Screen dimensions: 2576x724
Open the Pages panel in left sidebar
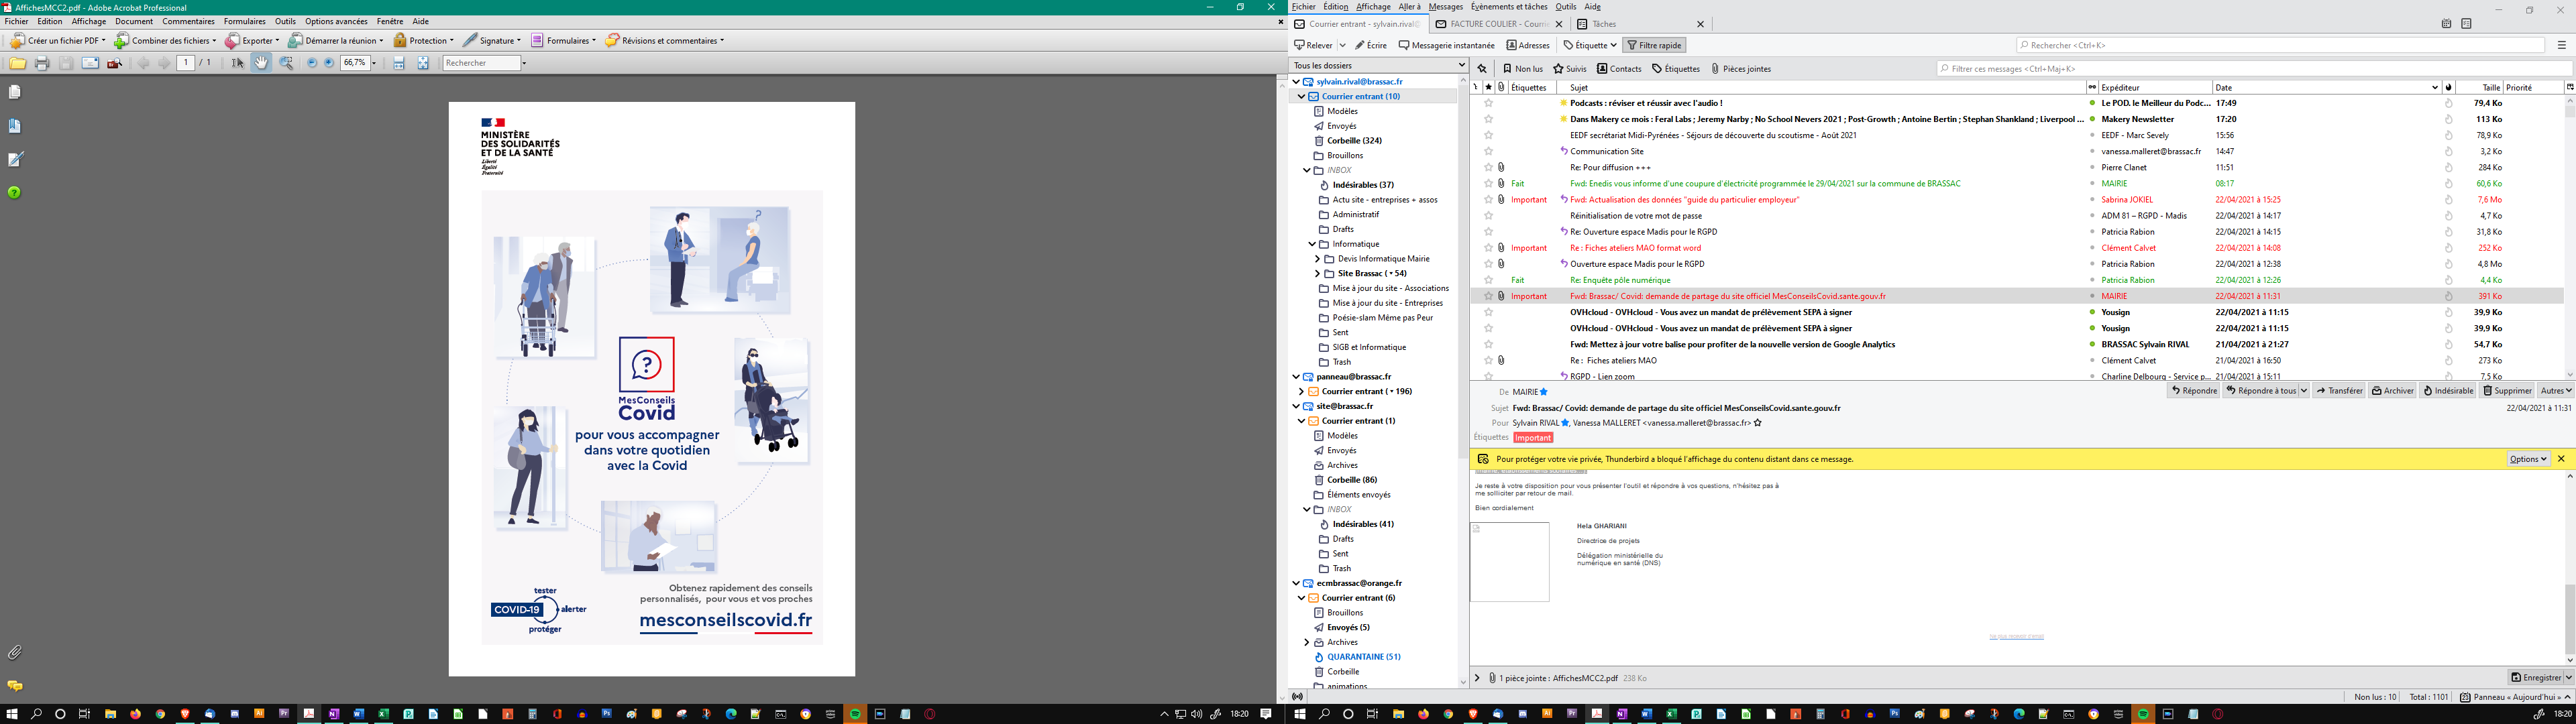point(15,92)
